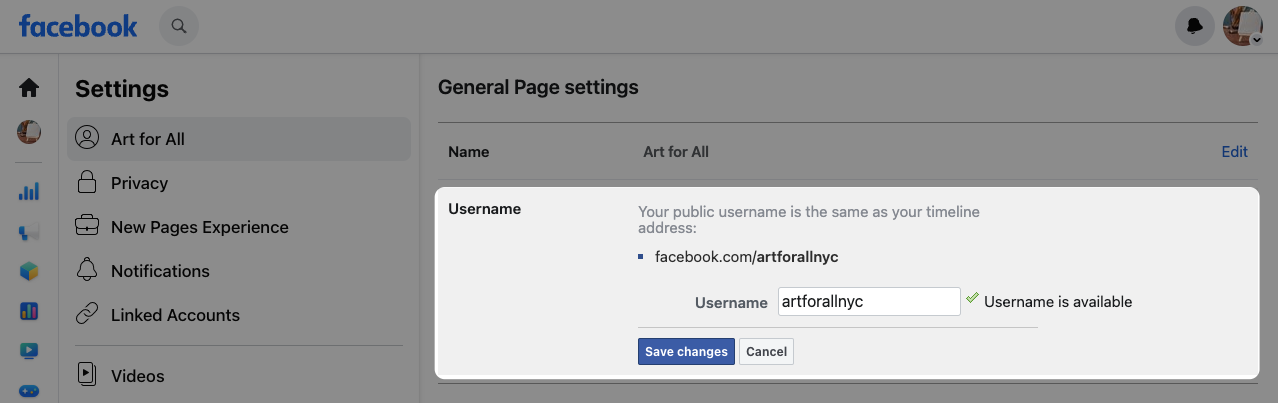
Task: Select Art for All in Settings
Action: [239, 139]
